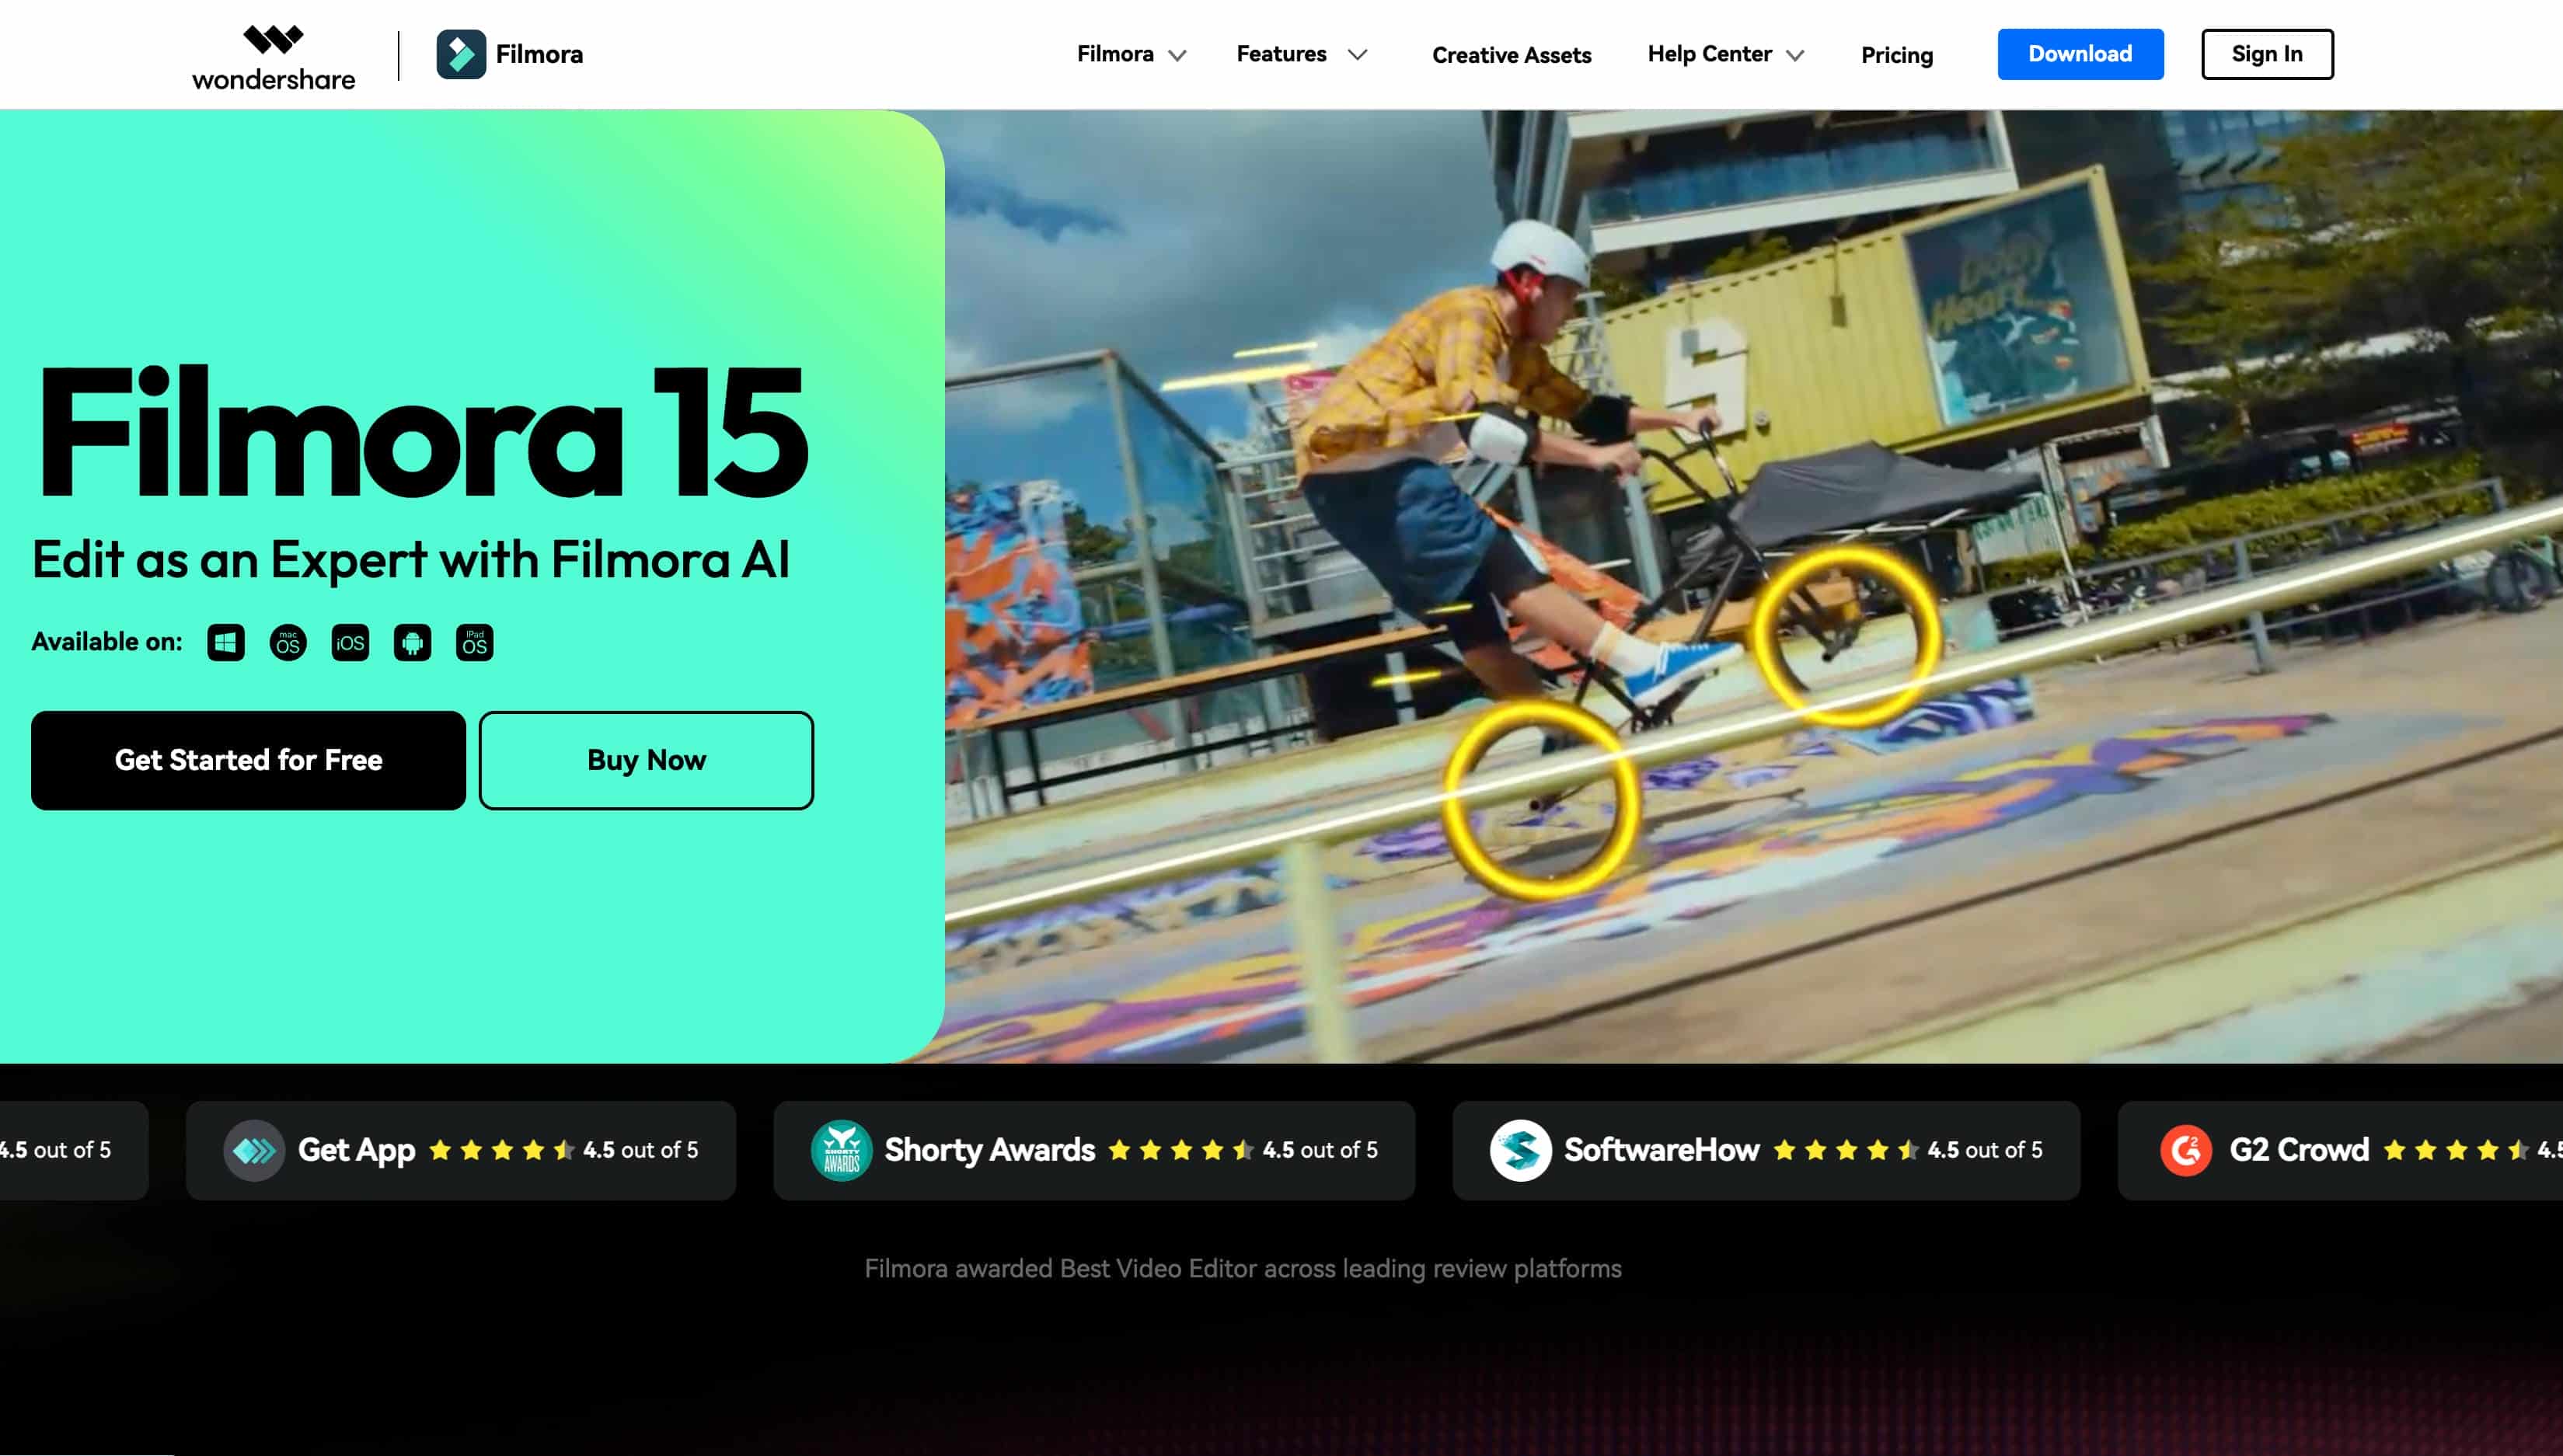2563x1456 pixels.
Task: Select the macOS platform icon
Action: pos(288,642)
